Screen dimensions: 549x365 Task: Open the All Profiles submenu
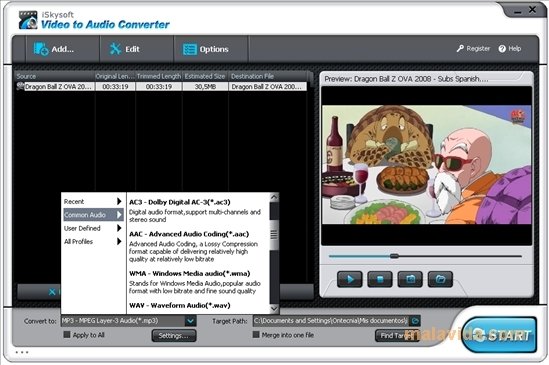(93, 241)
